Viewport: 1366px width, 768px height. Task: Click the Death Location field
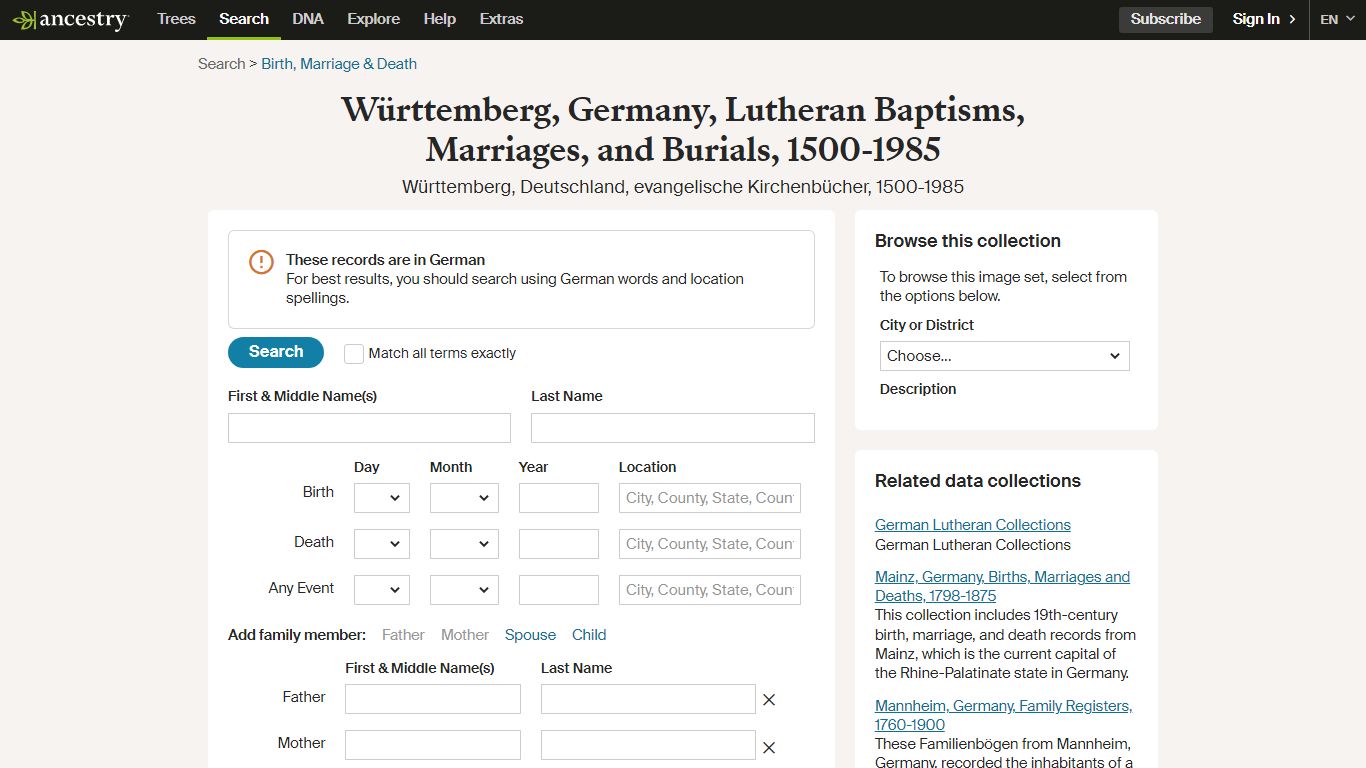[710, 544]
